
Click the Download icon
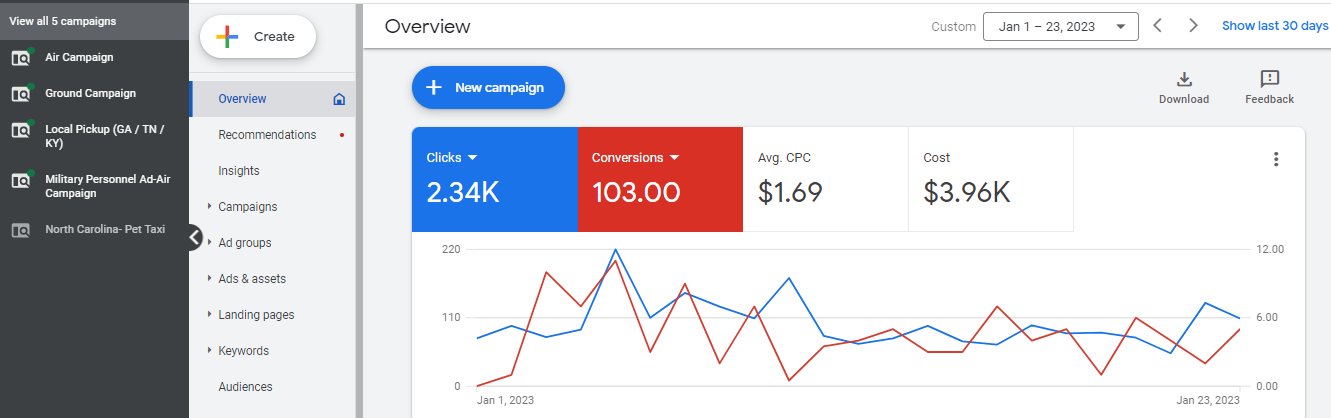pyautogui.click(x=1183, y=79)
